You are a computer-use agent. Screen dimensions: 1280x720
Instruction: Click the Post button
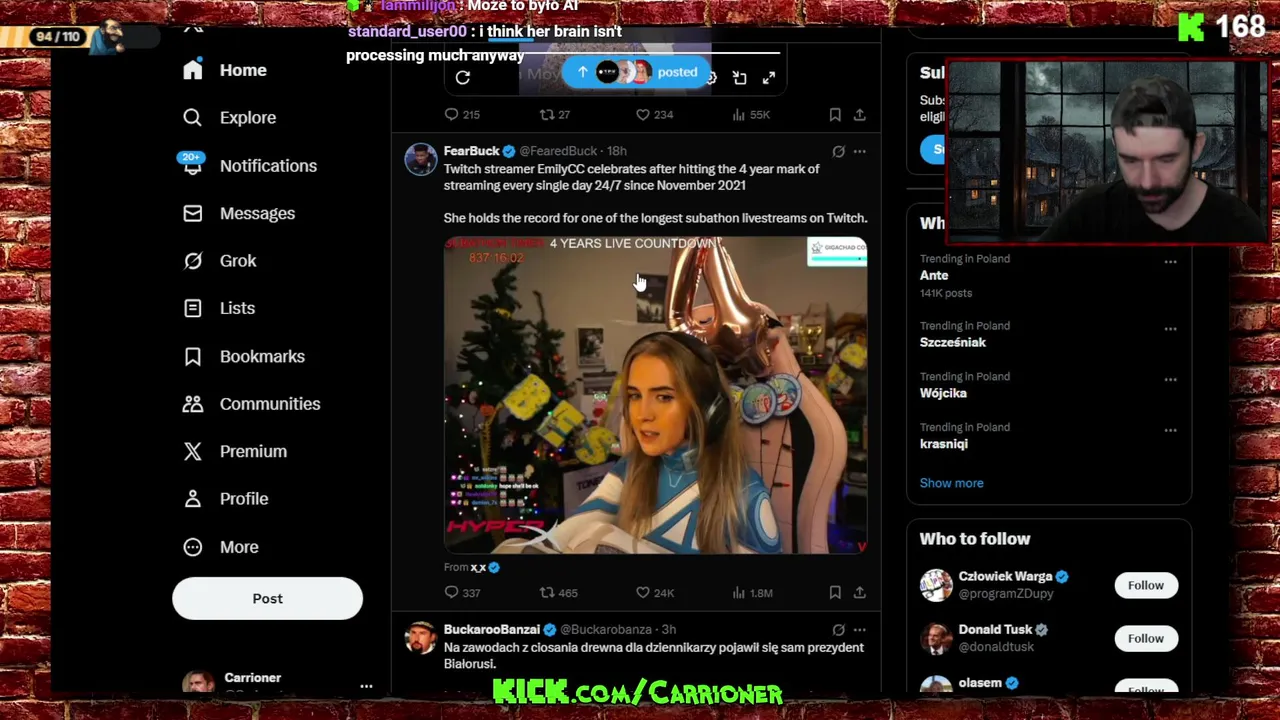267,598
